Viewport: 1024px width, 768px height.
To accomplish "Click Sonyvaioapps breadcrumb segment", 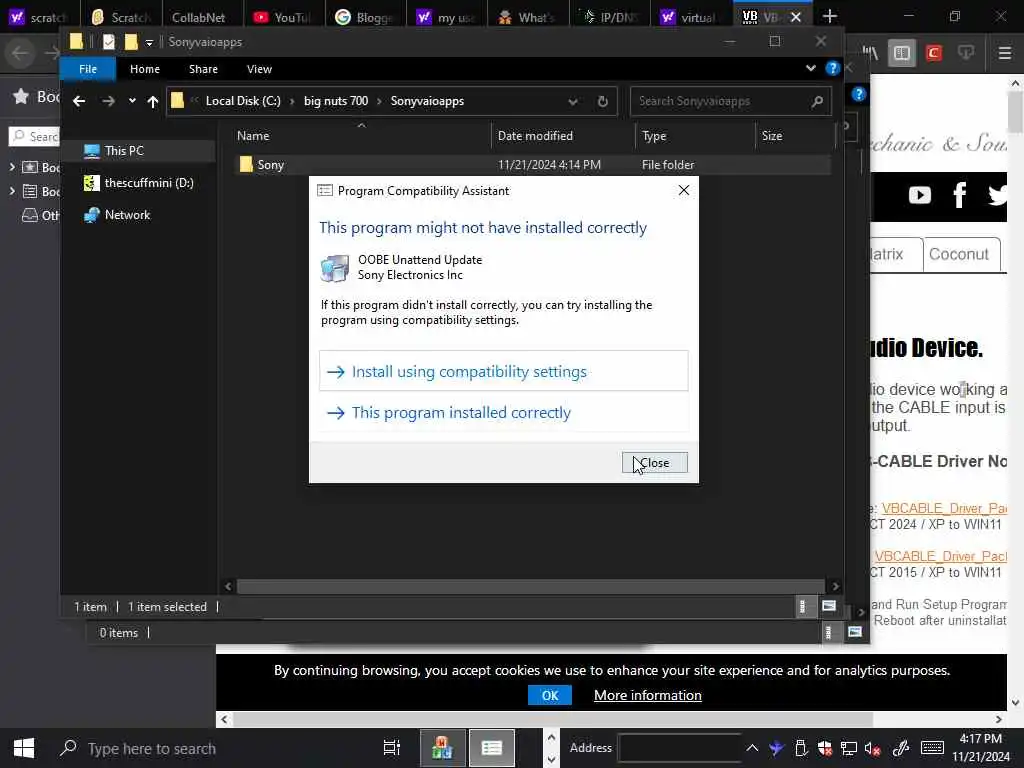I will [x=427, y=101].
